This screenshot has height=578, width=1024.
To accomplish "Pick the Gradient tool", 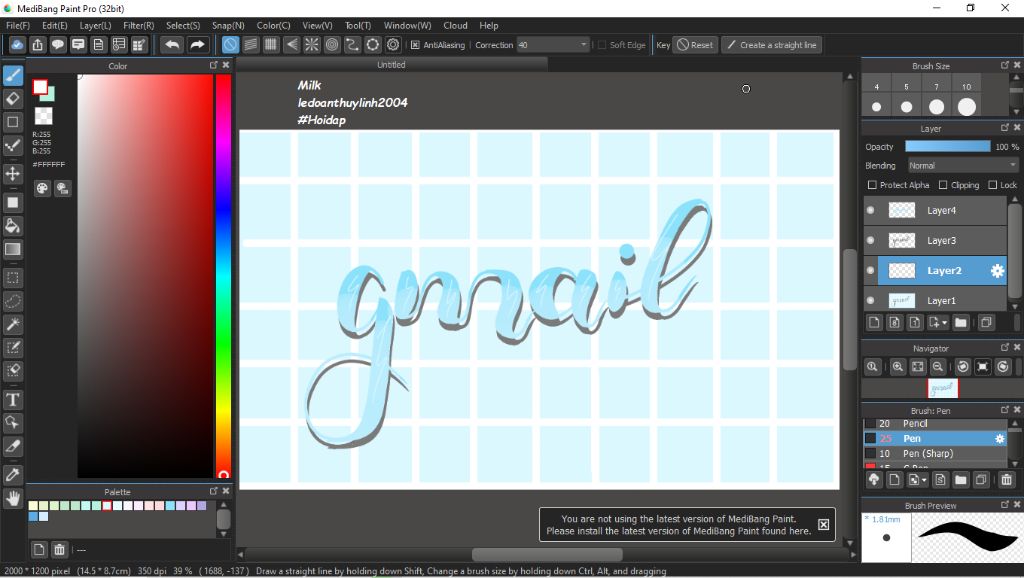I will pos(12,249).
